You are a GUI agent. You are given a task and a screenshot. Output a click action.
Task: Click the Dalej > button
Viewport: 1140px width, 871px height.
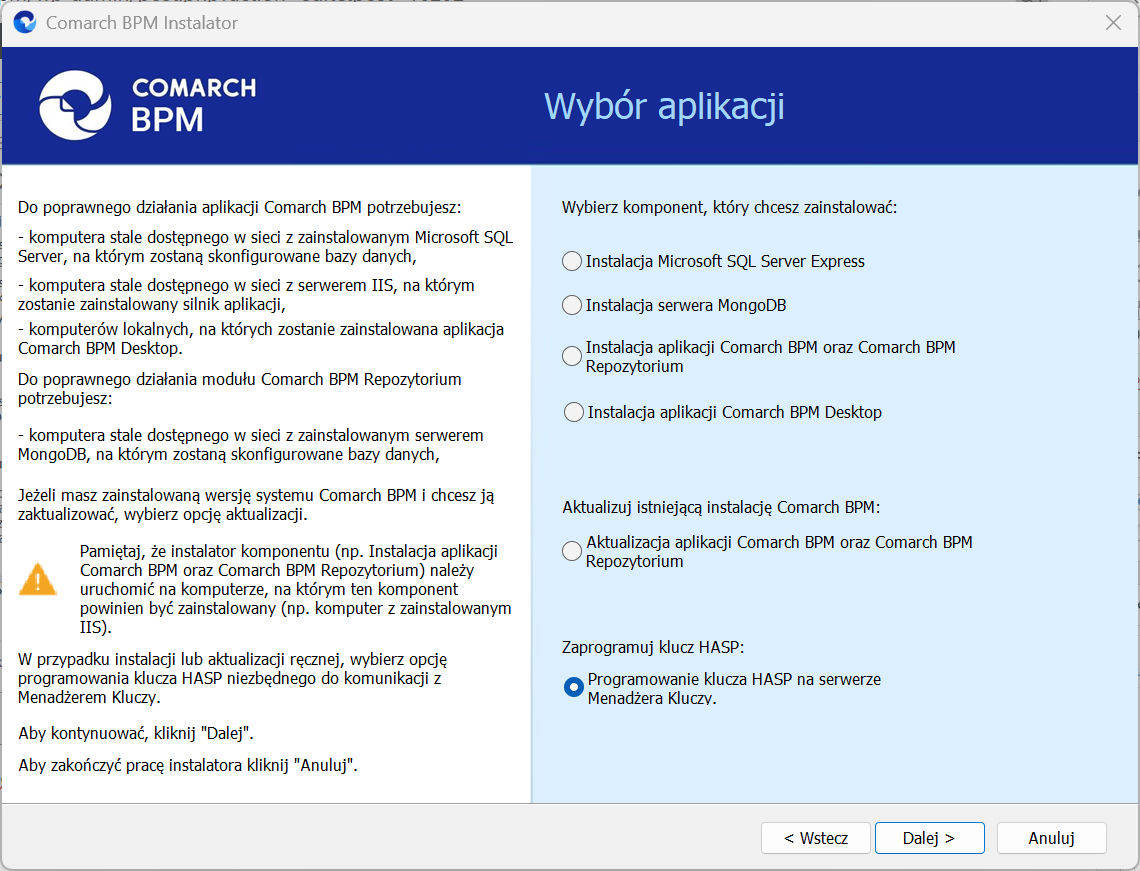929,838
